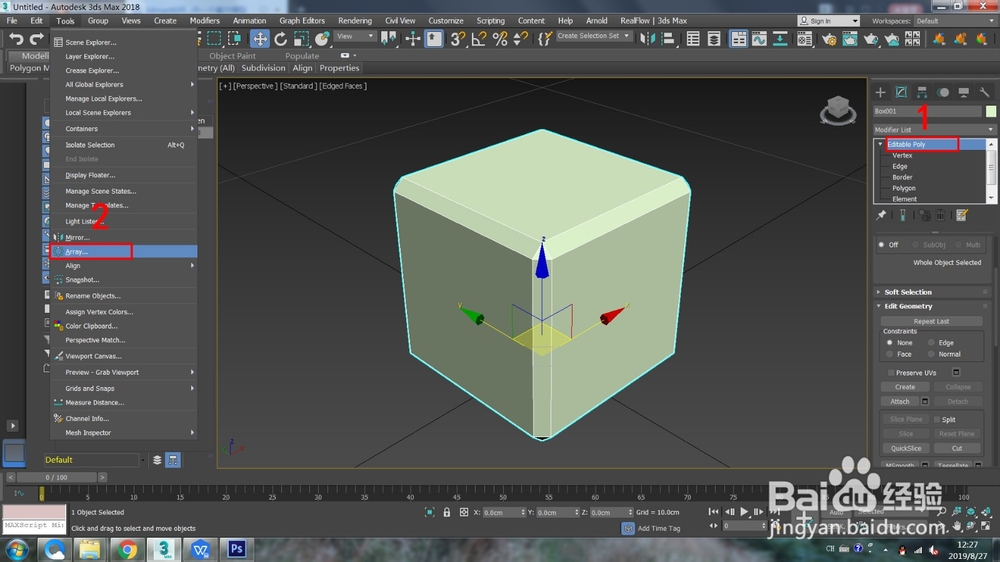The image size is (1000, 562).
Task: Open the Create tab in command panel
Action: (881, 92)
